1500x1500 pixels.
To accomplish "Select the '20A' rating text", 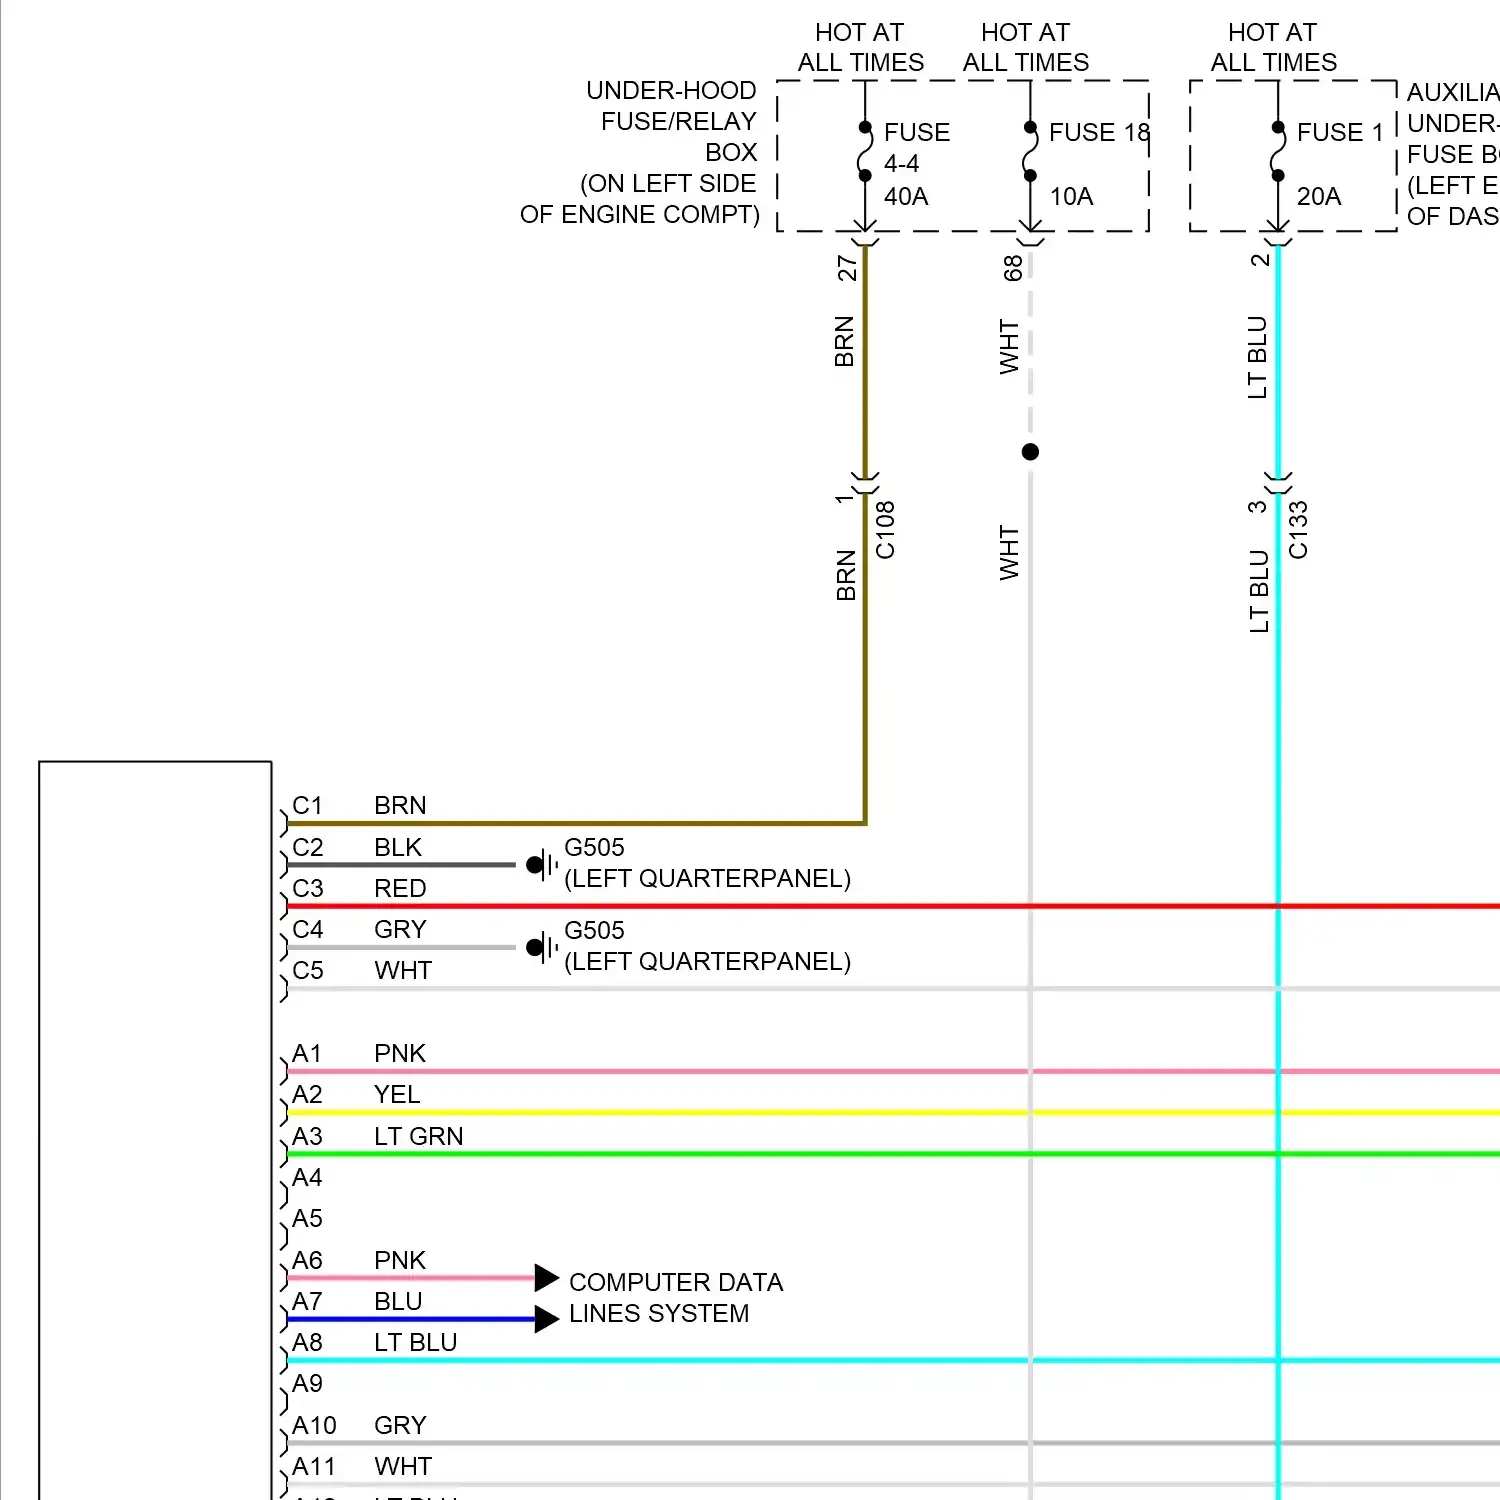I will click(x=1319, y=196).
